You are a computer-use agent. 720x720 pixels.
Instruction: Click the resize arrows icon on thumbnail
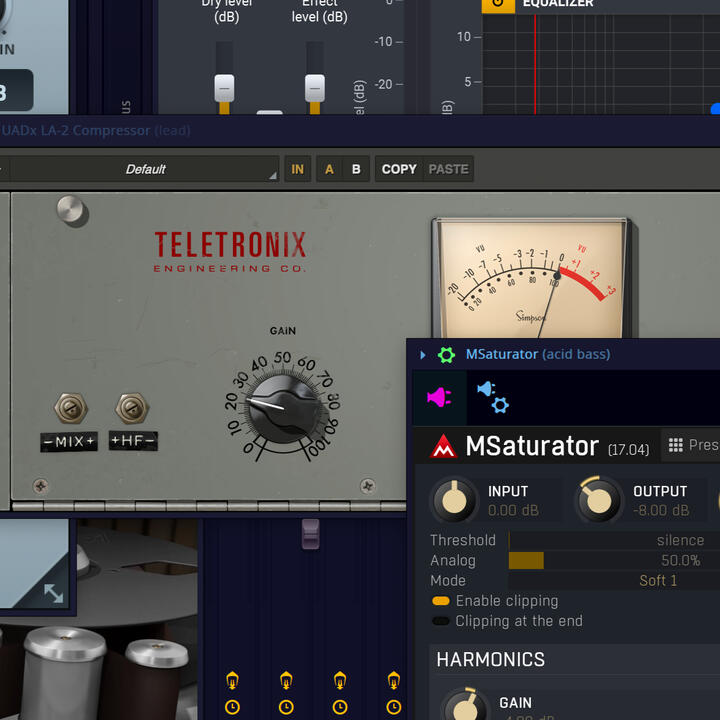pos(52,593)
